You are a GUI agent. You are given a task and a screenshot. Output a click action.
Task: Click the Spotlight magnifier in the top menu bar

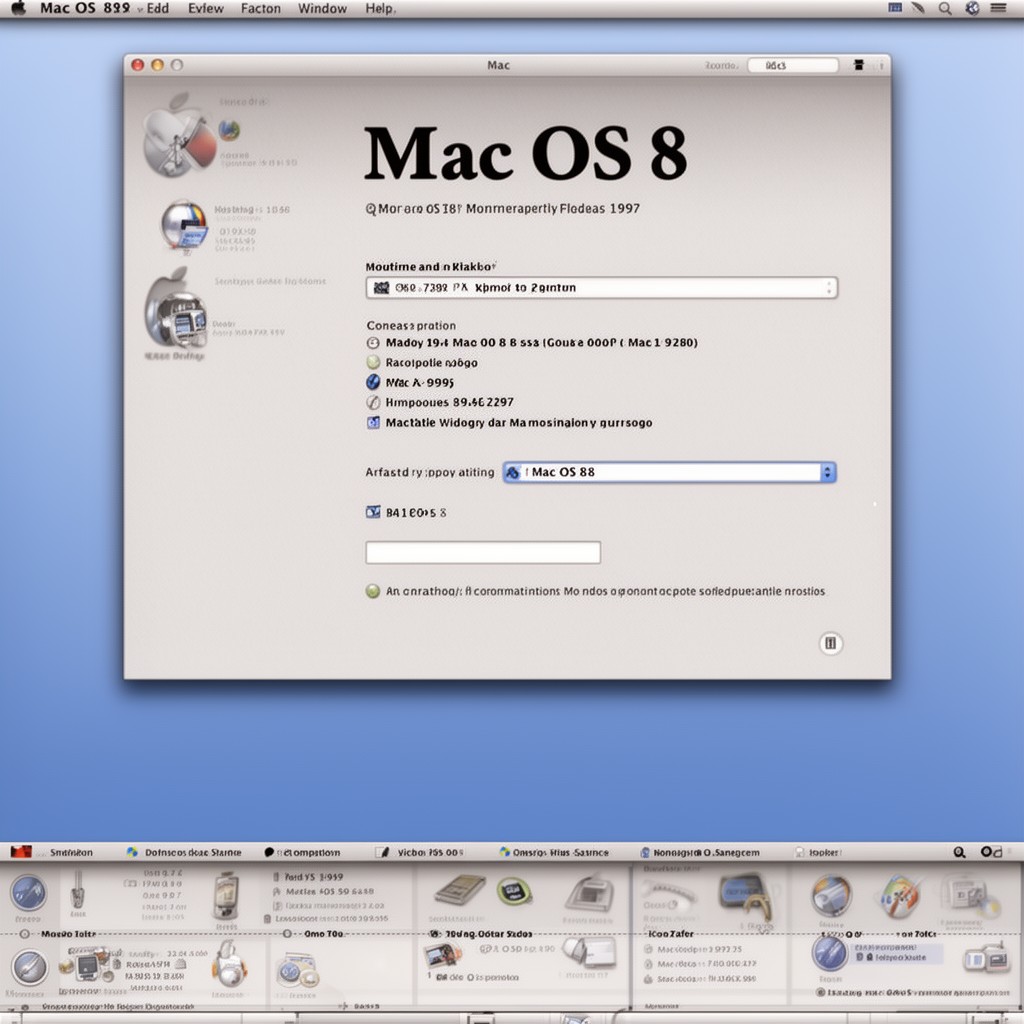click(945, 8)
